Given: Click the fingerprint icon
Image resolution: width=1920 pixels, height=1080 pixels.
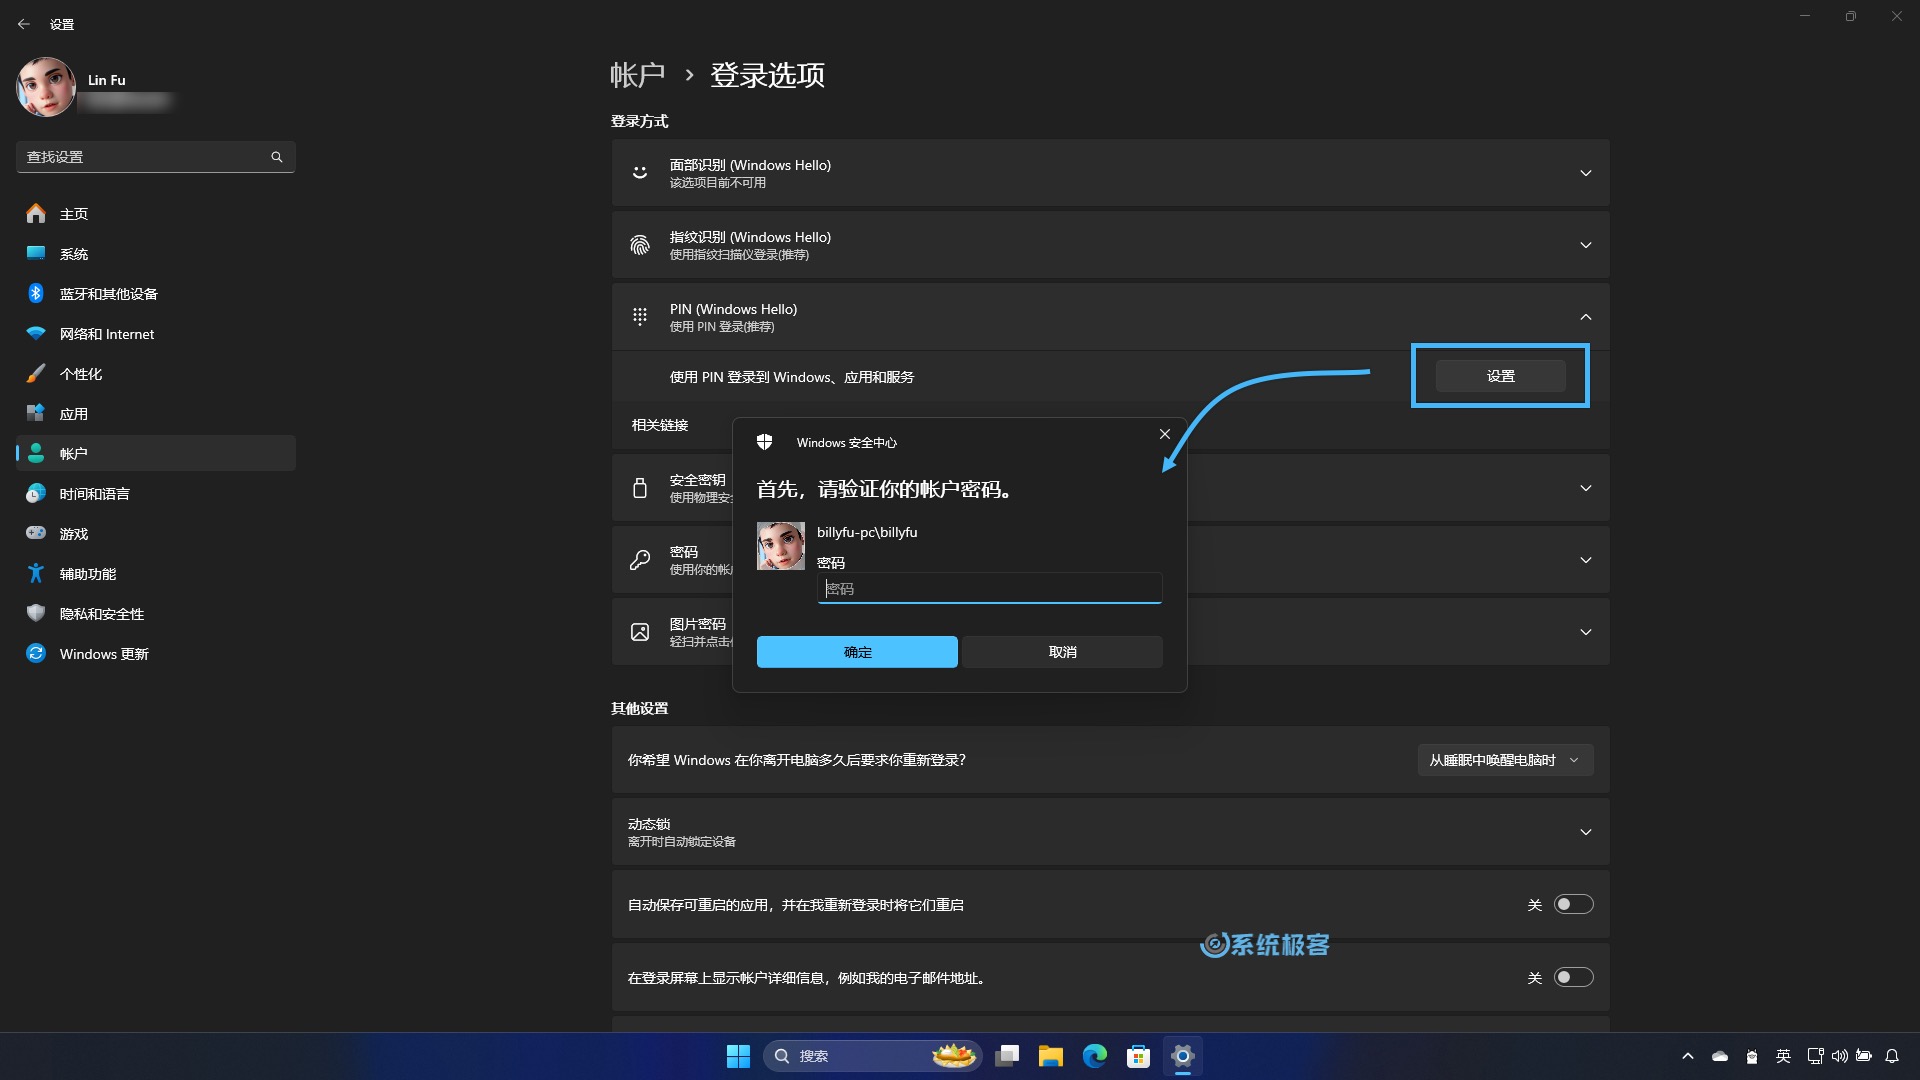Looking at the screenshot, I should 640,245.
